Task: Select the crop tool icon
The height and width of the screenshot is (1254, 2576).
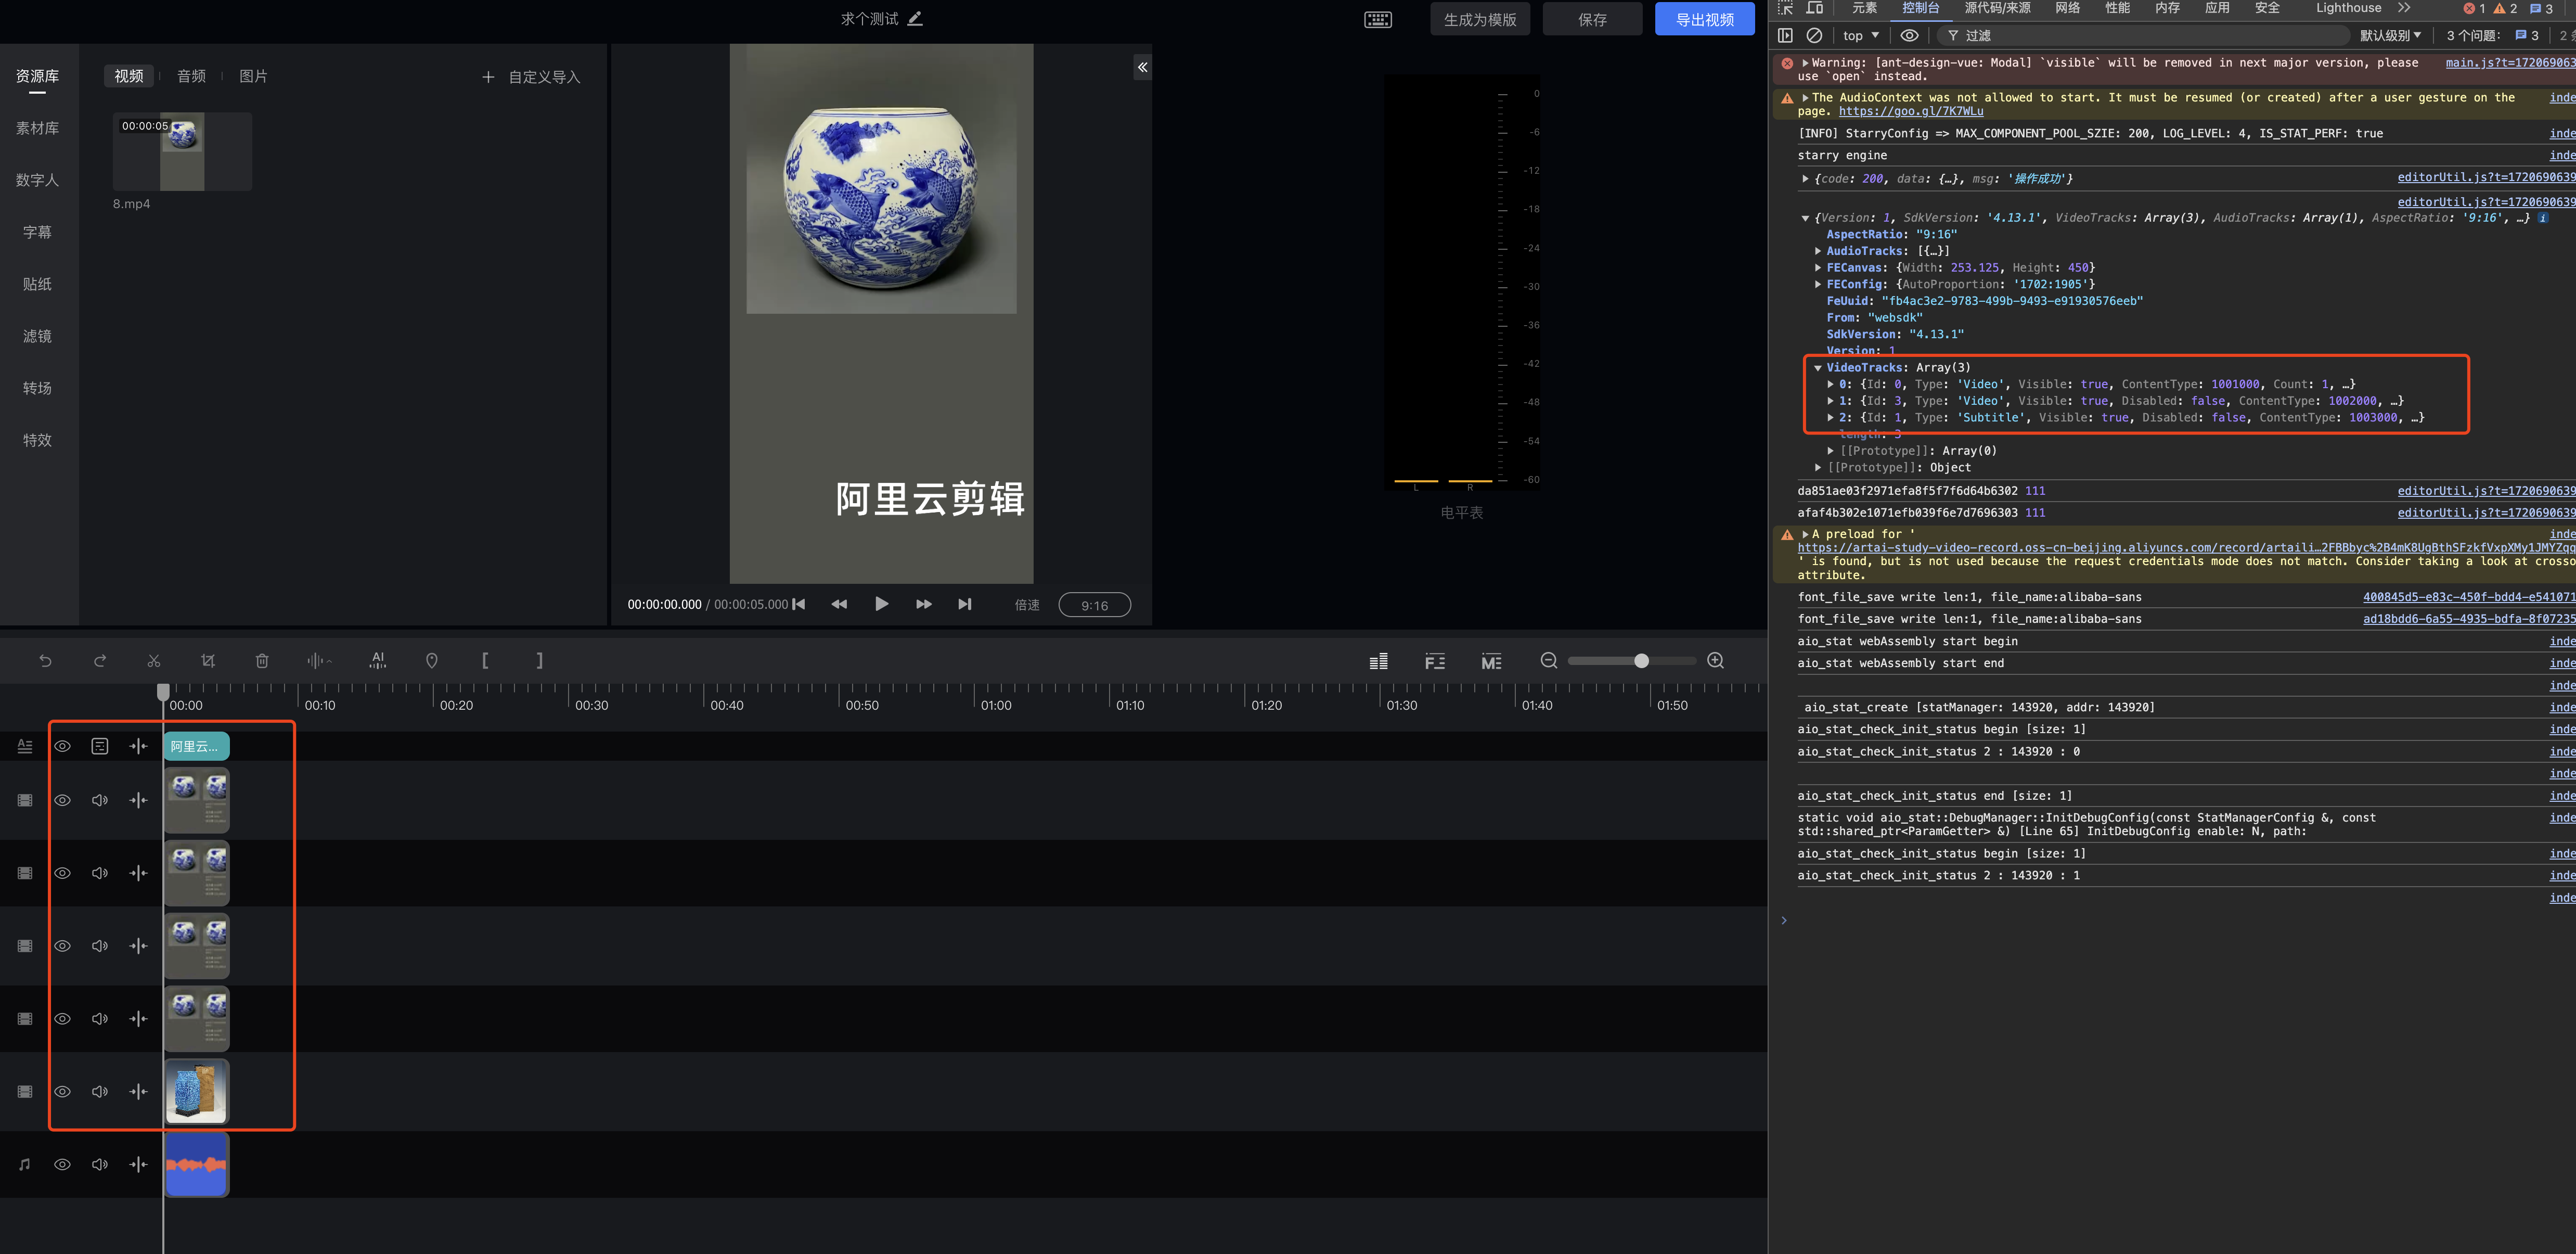Action: 208,661
